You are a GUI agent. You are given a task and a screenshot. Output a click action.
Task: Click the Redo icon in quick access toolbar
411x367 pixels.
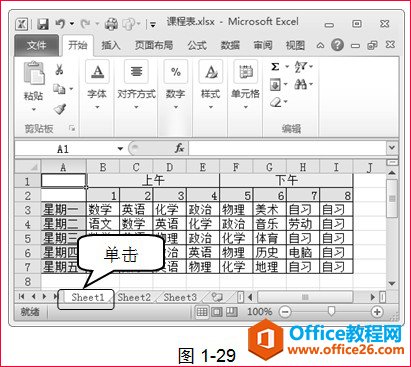pos(86,24)
